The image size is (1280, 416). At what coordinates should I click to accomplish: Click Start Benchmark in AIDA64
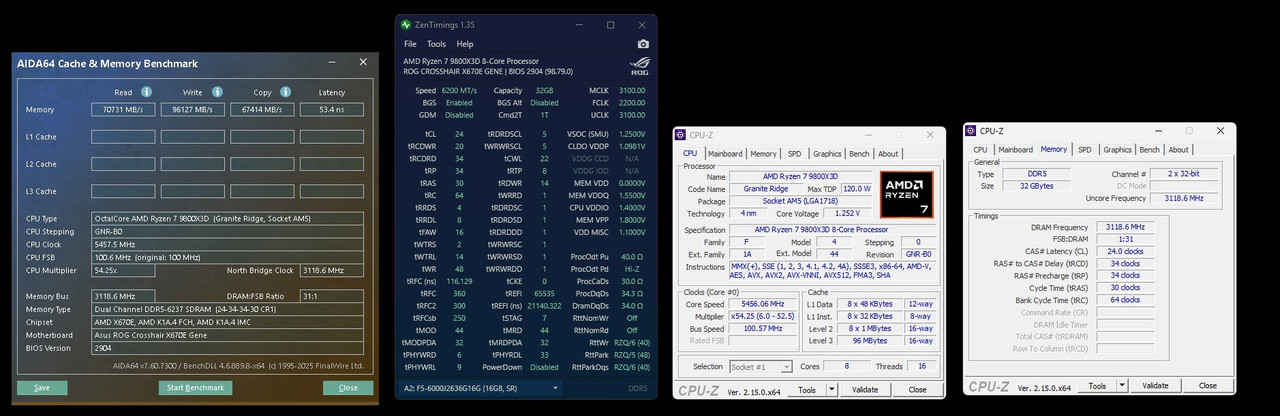tap(195, 387)
